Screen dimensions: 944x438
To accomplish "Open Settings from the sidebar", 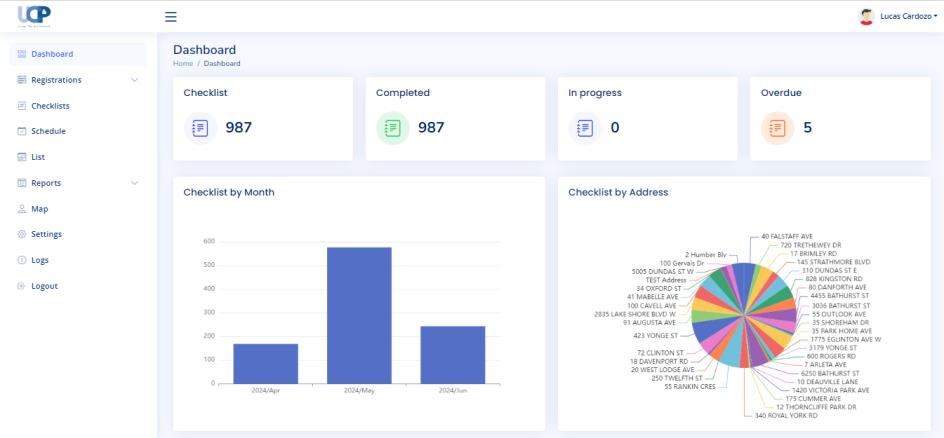I will tap(78, 234).
